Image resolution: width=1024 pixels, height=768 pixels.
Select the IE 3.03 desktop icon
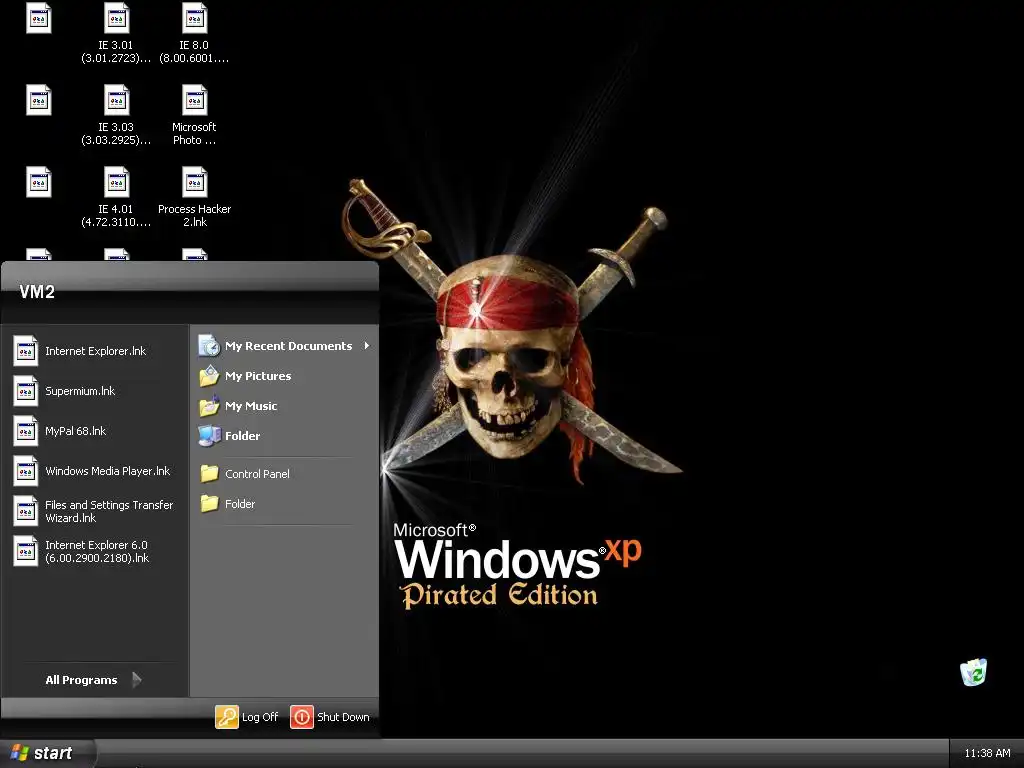click(116, 115)
